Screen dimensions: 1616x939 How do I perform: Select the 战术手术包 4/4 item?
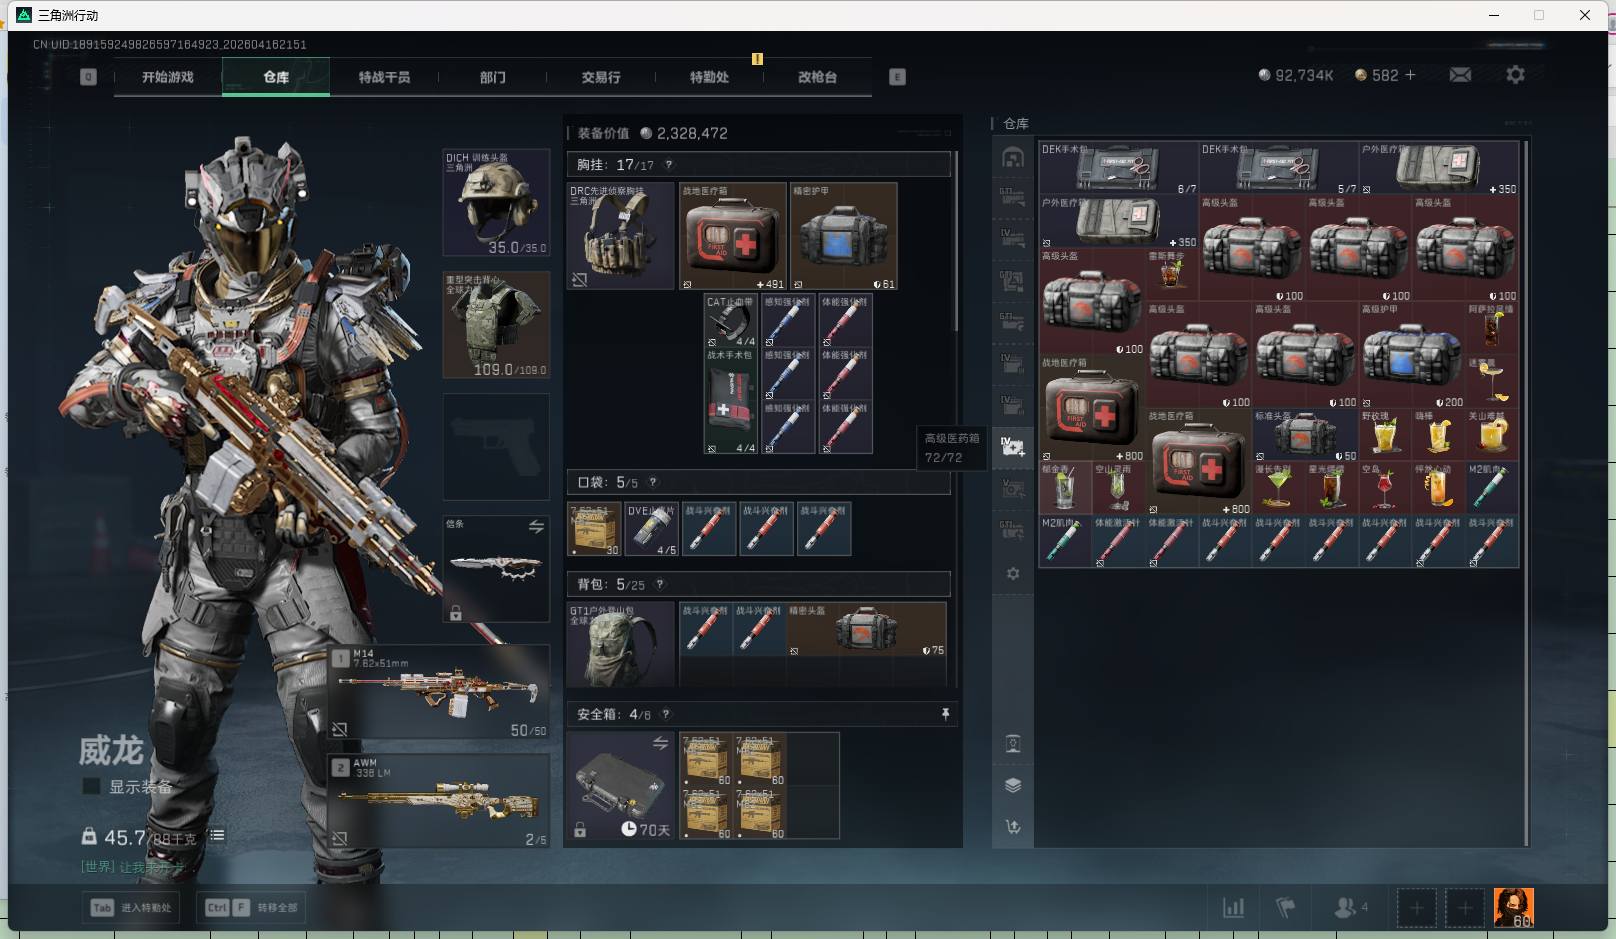point(731,401)
